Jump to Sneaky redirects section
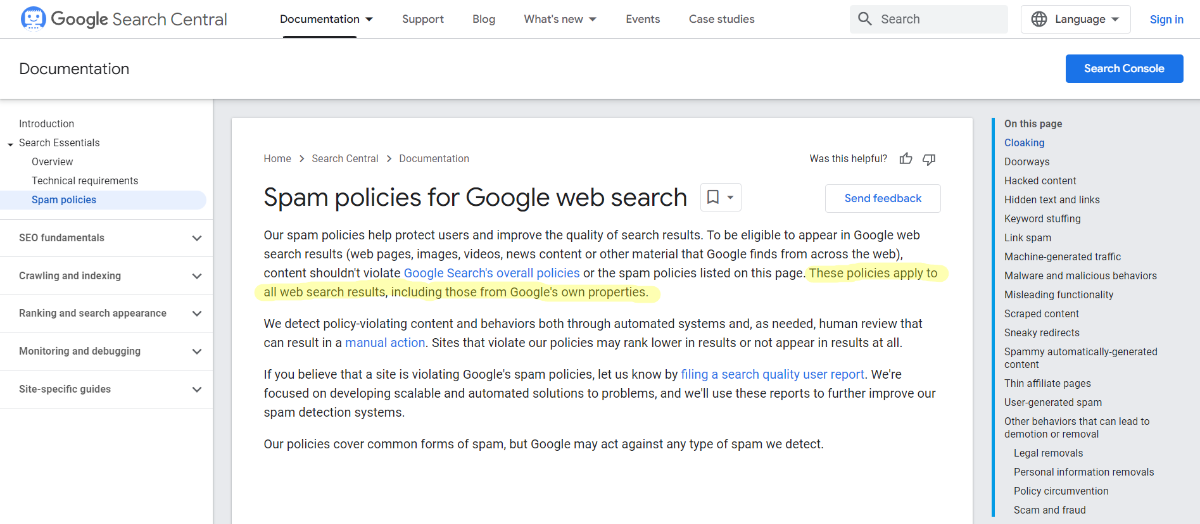The height and width of the screenshot is (524, 1200). coord(1042,333)
